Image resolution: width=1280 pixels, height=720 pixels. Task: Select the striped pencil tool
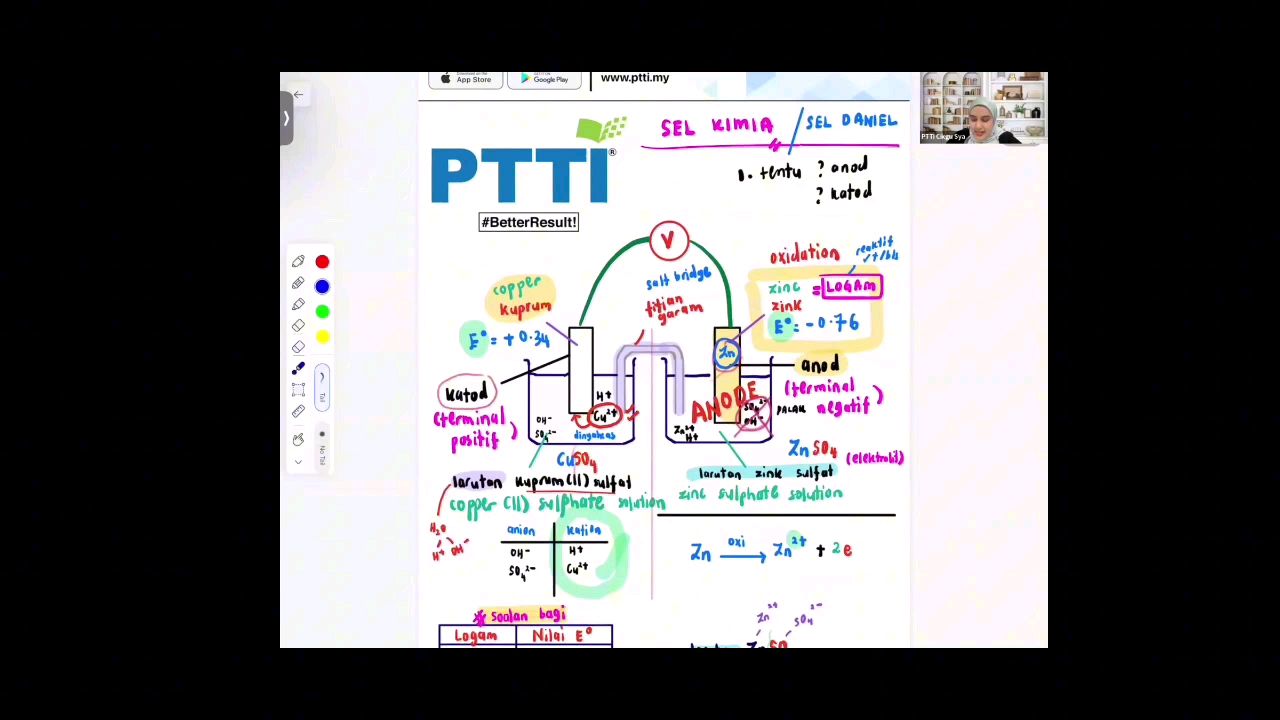pyautogui.click(x=298, y=284)
